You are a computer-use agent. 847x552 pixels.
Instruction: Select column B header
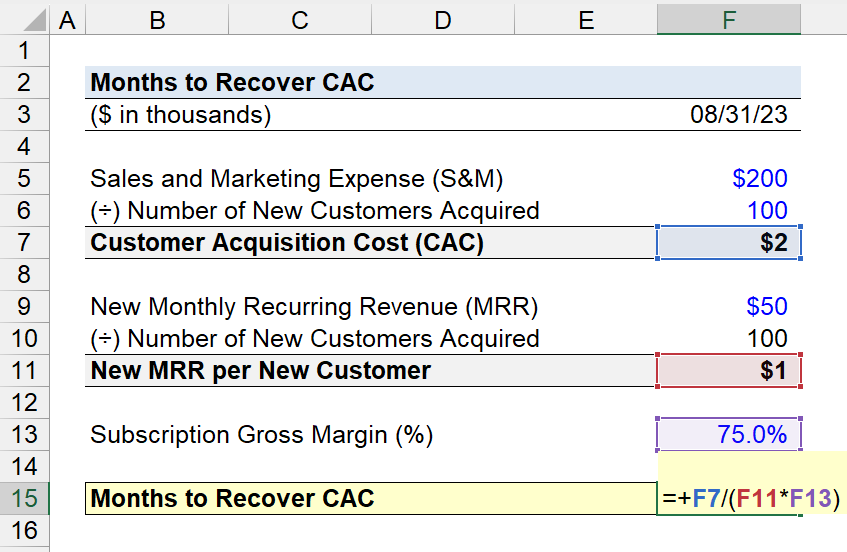(157, 20)
